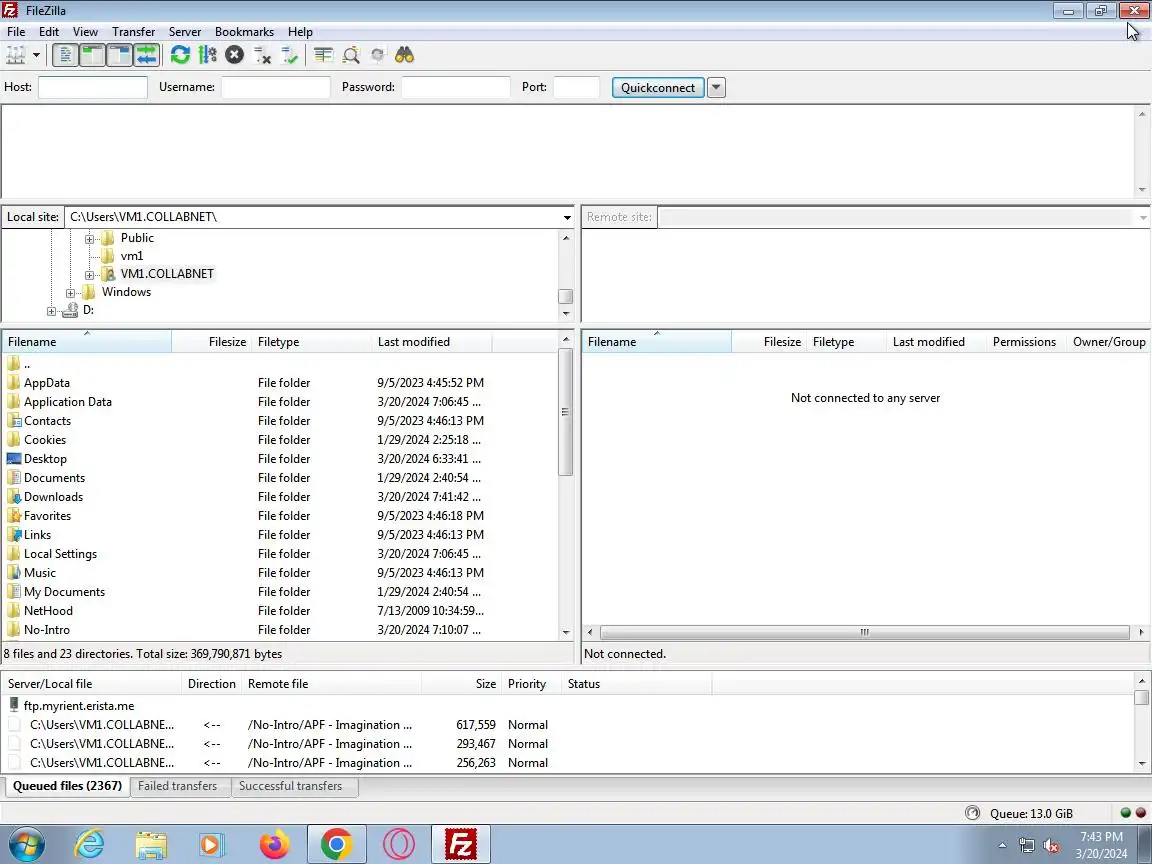
Task: Select the AppData folder icon
Action: (x=13, y=383)
